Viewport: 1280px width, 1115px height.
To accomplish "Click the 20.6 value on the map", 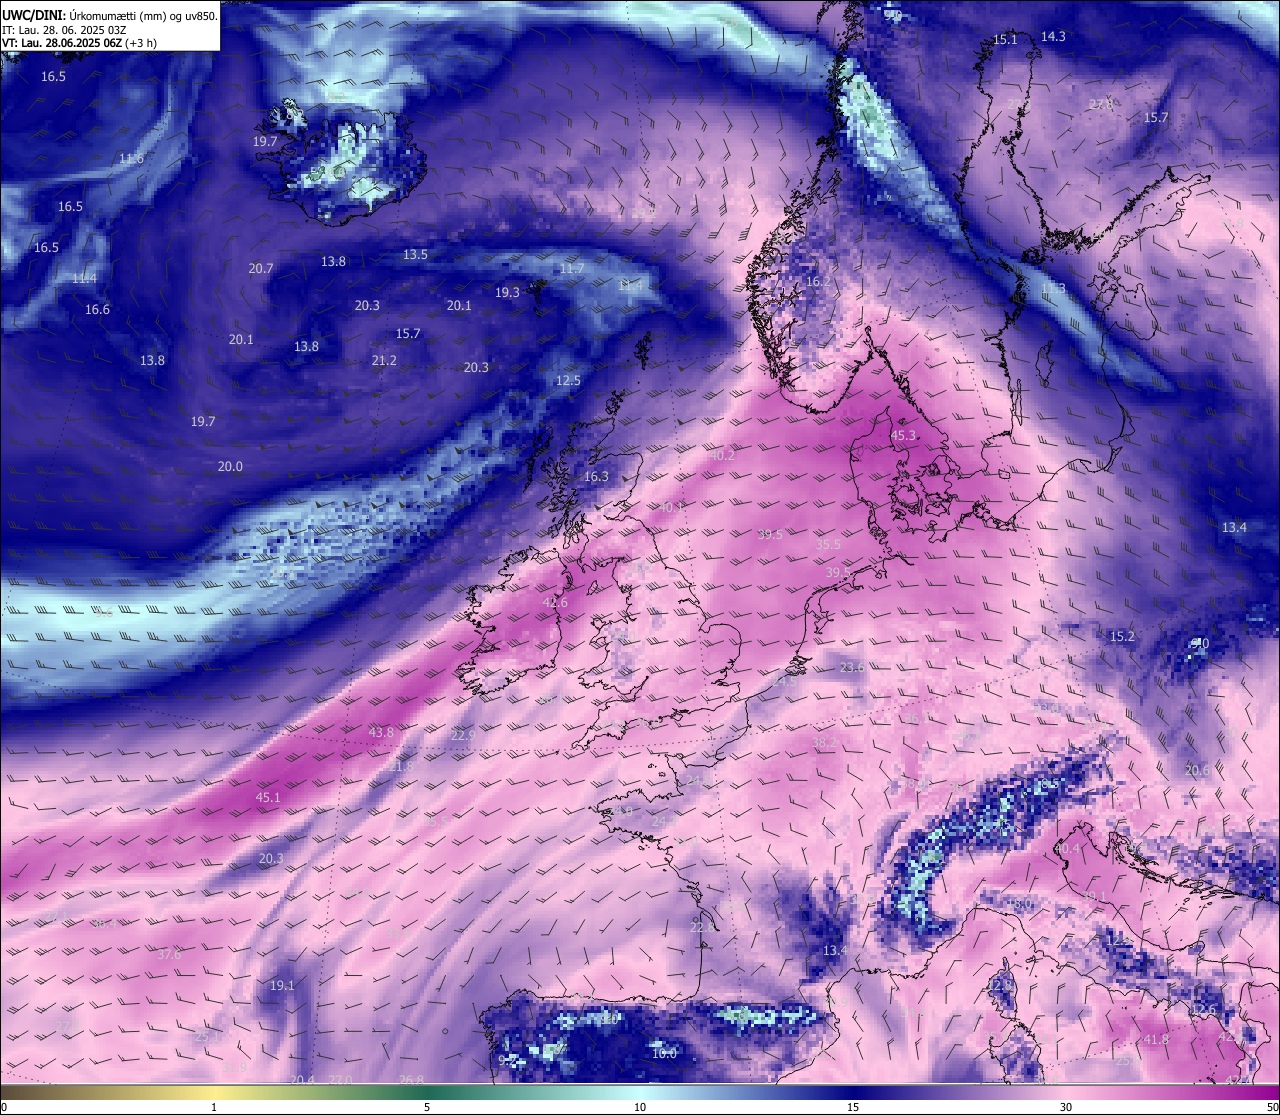I will [x=1197, y=770].
